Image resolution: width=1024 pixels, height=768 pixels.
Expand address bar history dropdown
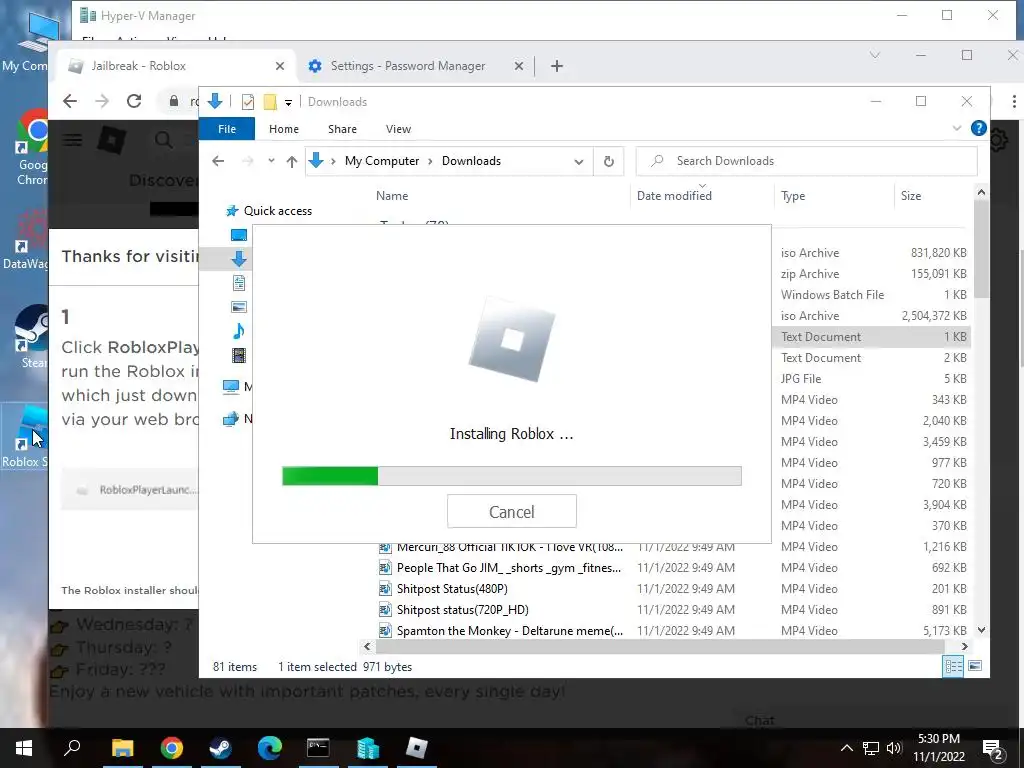(579, 161)
